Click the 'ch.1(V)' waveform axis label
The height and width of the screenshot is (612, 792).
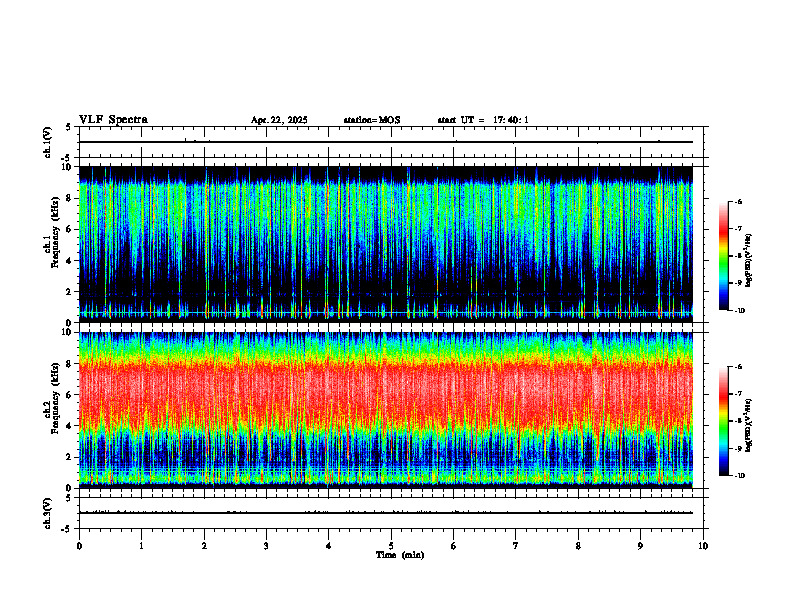pyautogui.click(x=48, y=142)
